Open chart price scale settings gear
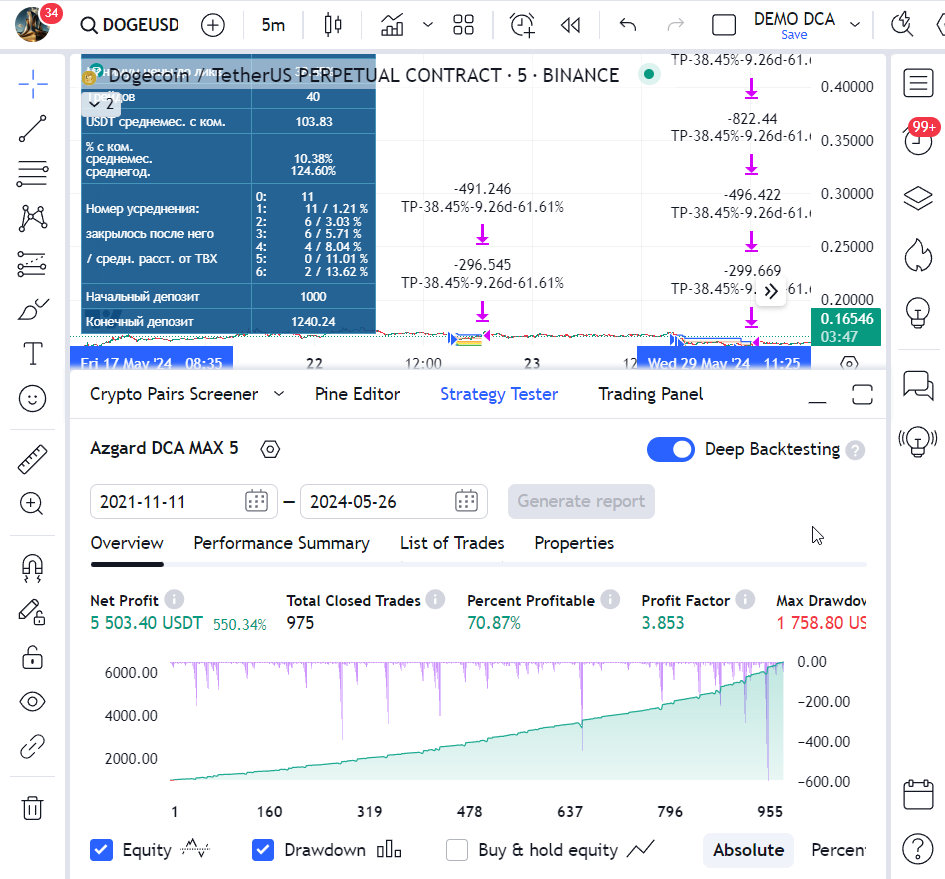Viewport: 945px width, 879px height. tap(849, 364)
